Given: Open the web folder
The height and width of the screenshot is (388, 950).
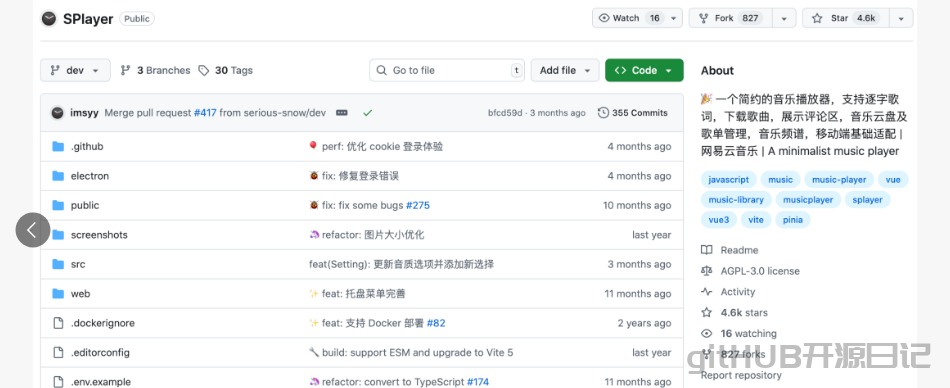Looking at the screenshot, I should coord(81,293).
